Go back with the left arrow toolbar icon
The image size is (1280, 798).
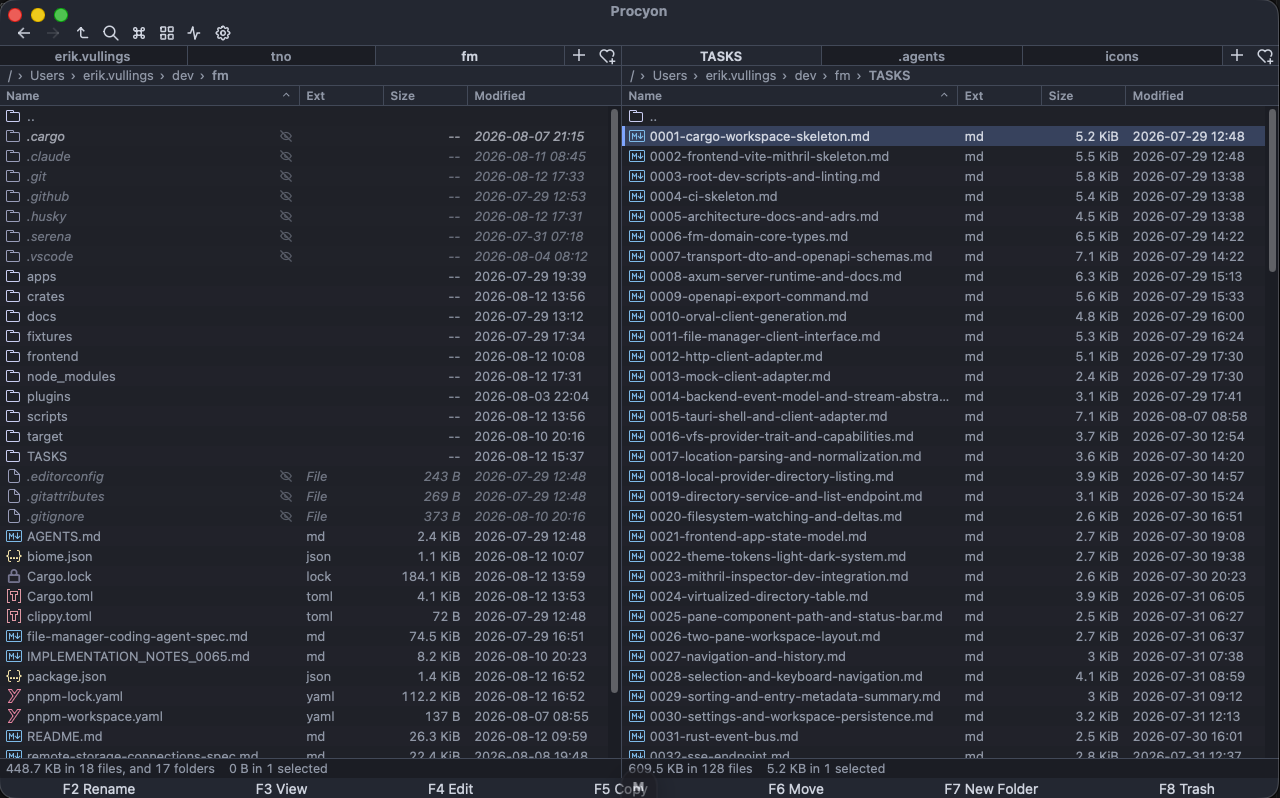pos(24,33)
